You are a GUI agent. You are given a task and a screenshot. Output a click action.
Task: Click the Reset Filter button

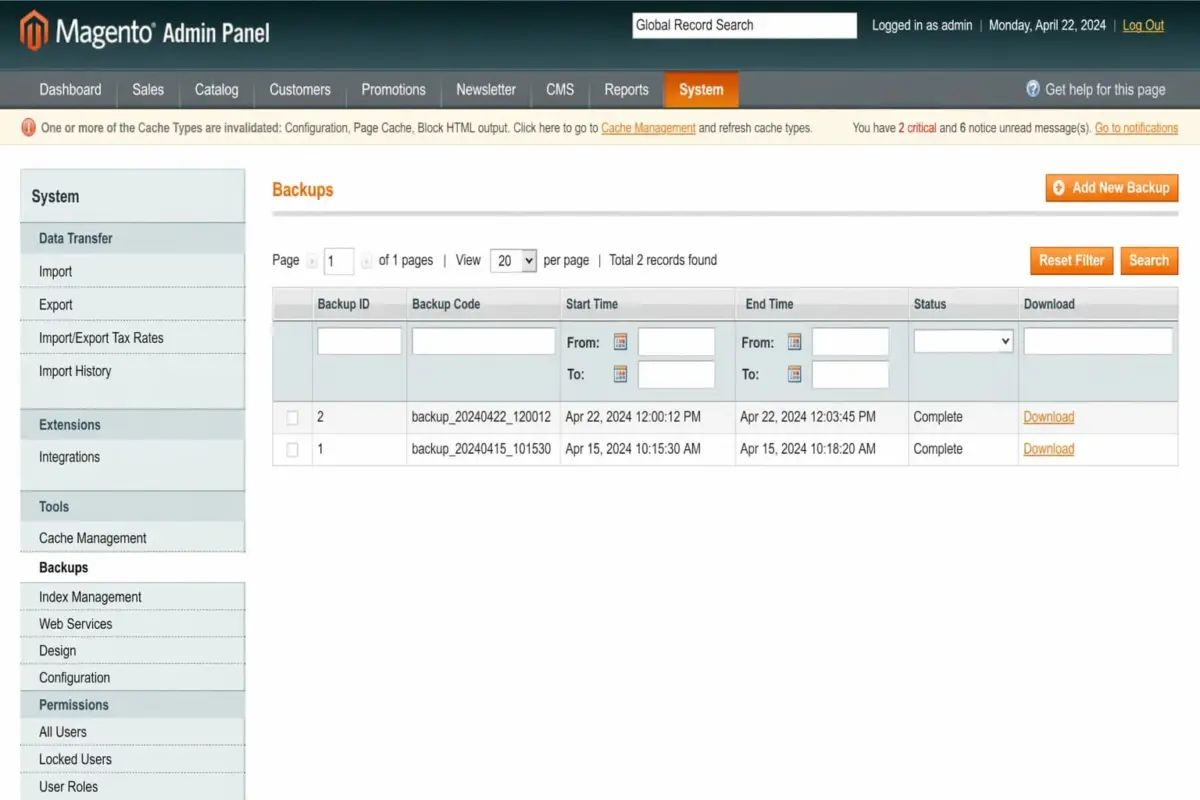pos(1071,260)
